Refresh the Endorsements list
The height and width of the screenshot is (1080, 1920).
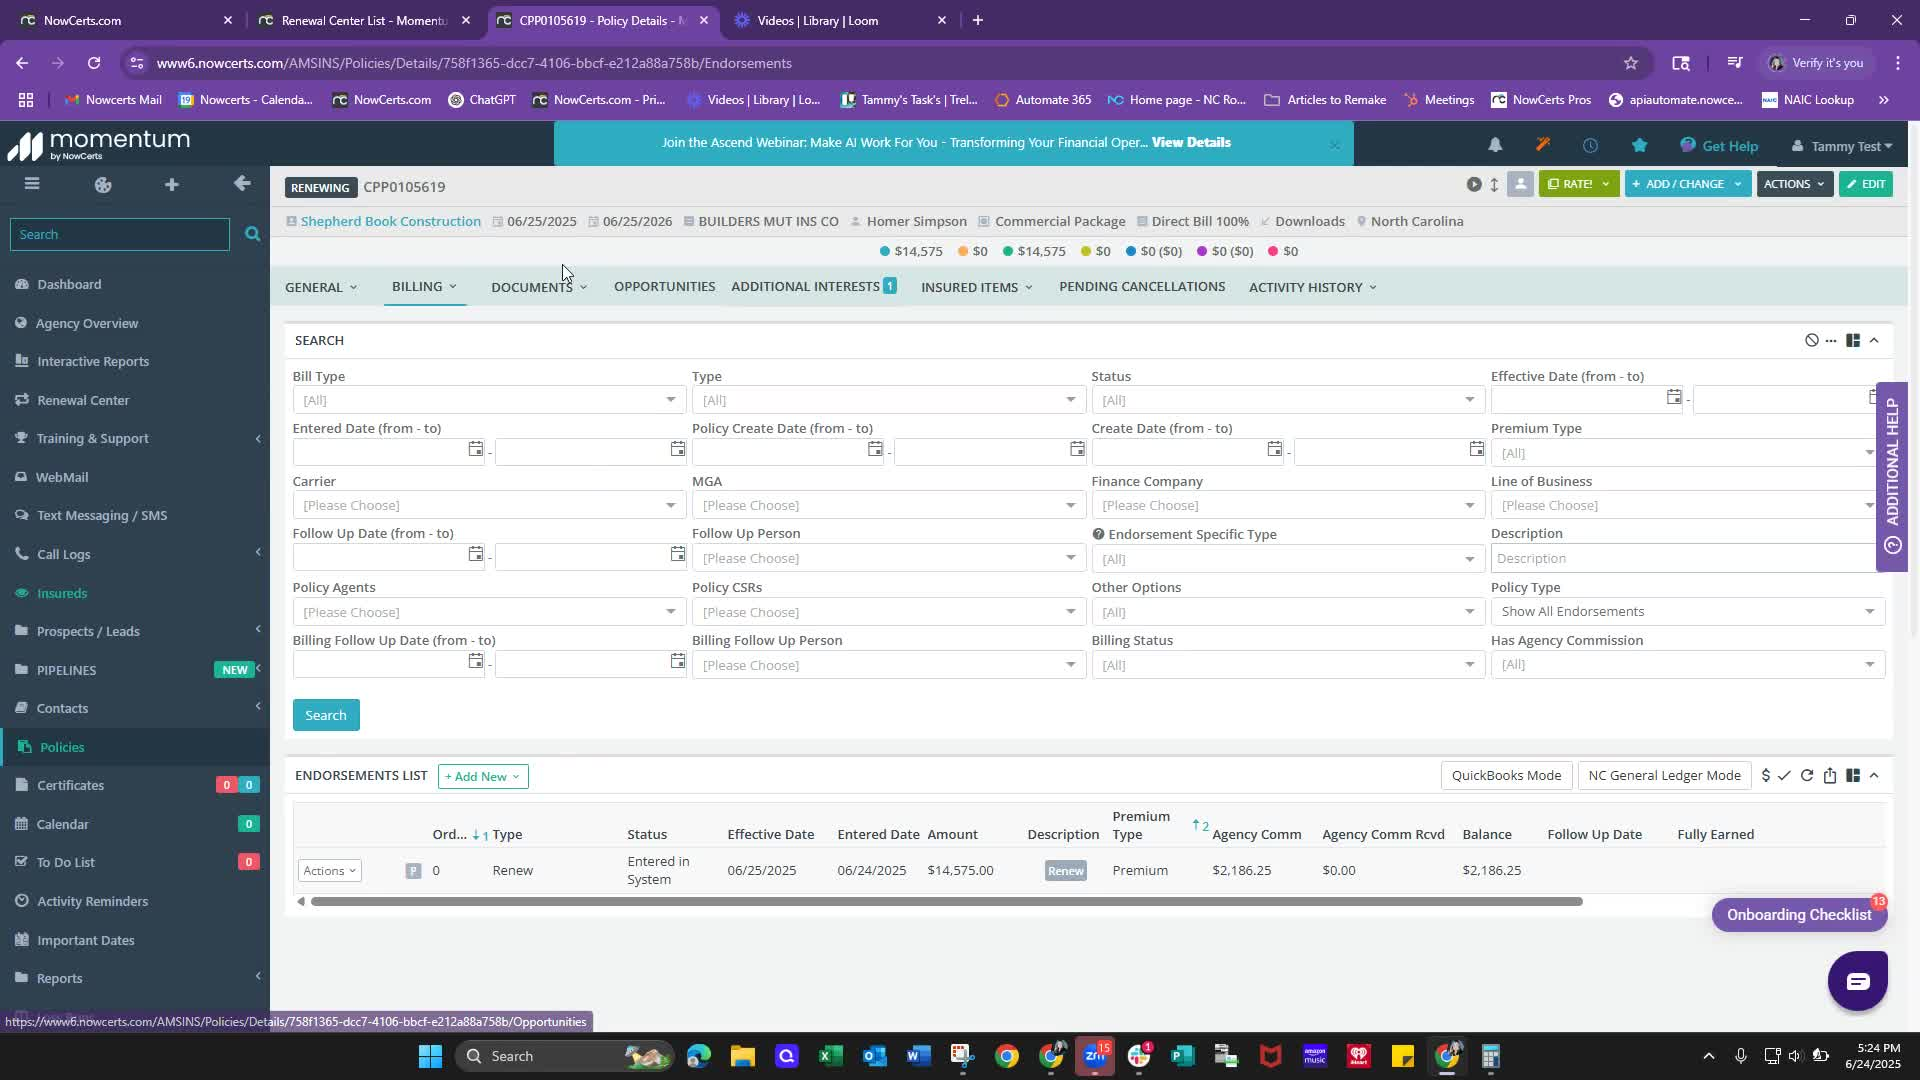point(1807,776)
